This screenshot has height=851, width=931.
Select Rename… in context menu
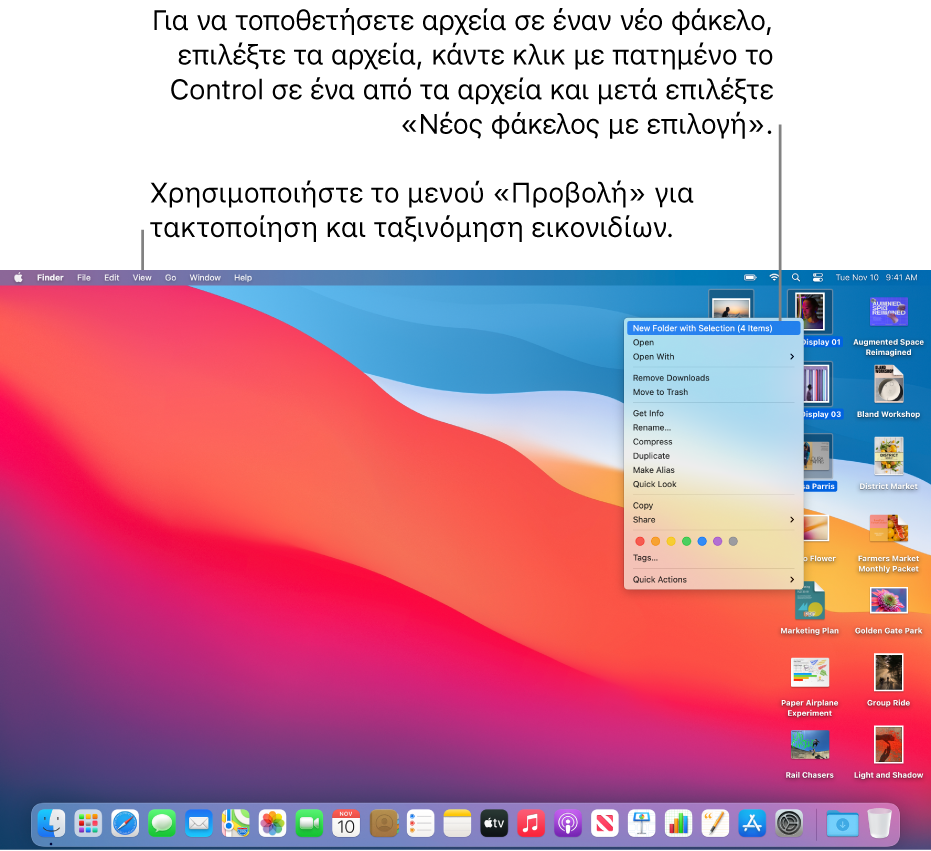[713, 428]
